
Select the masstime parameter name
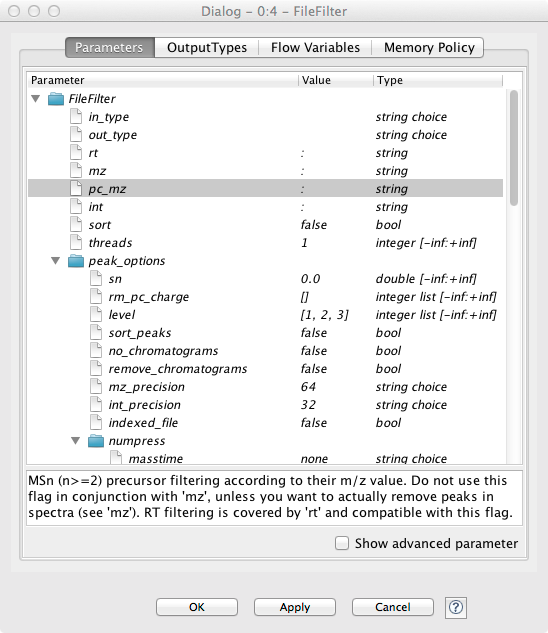point(155,459)
